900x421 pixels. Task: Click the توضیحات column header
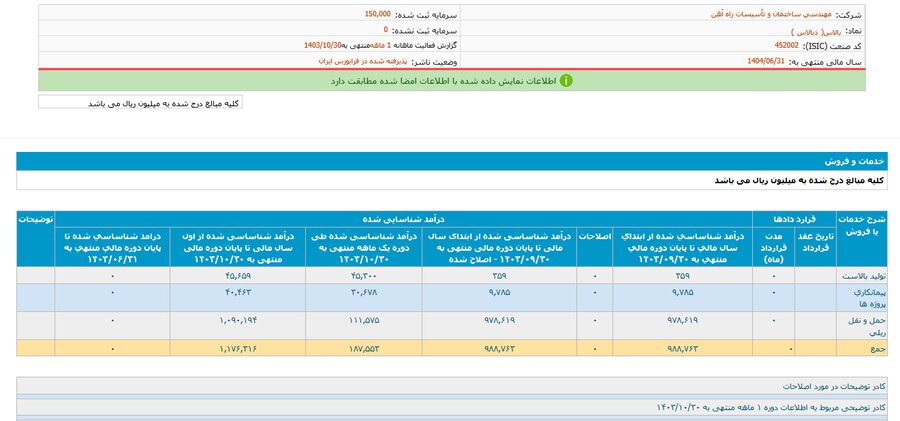coord(35,217)
